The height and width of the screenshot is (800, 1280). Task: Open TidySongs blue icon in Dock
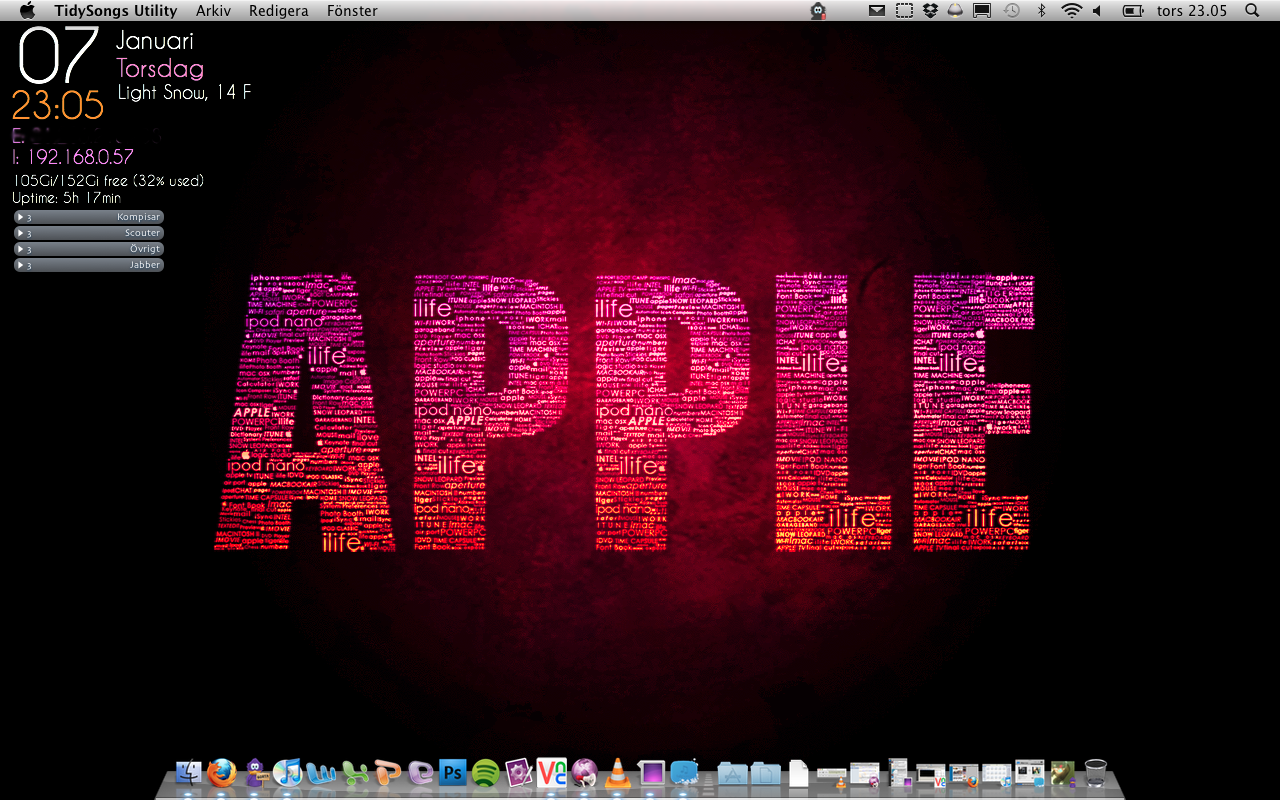(684, 772)
